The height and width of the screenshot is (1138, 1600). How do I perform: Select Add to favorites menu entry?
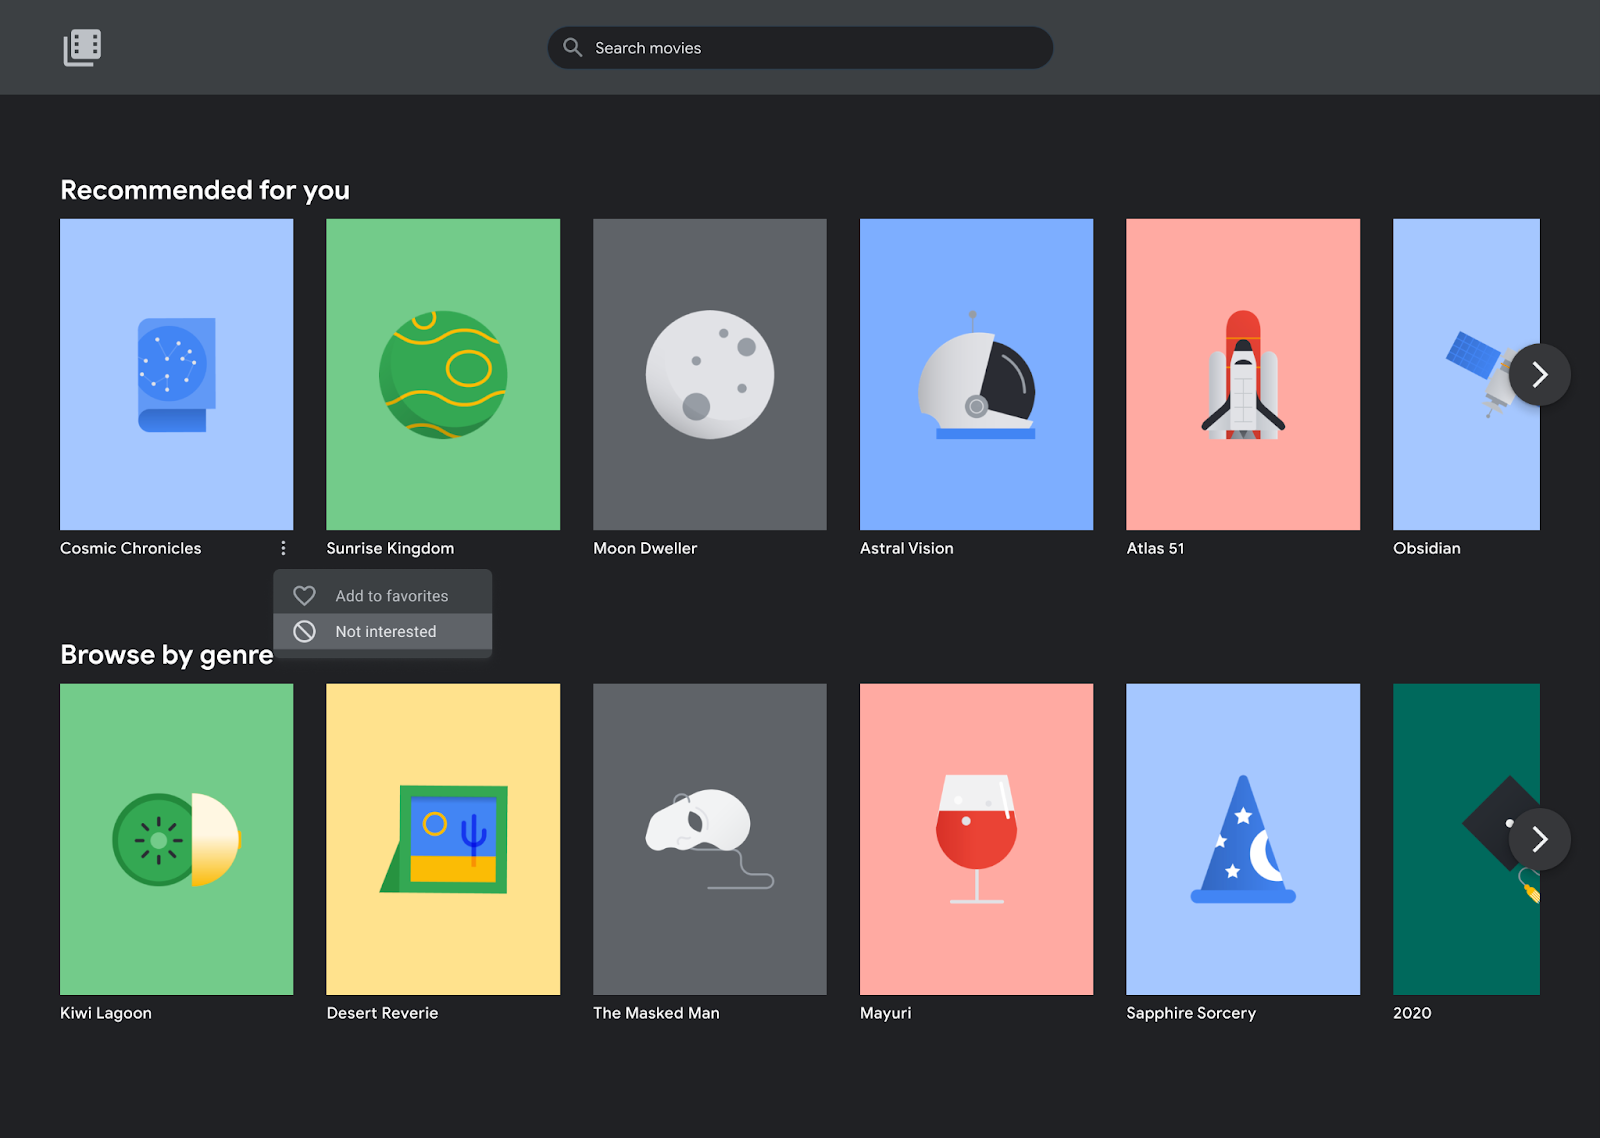pos(391,596)
